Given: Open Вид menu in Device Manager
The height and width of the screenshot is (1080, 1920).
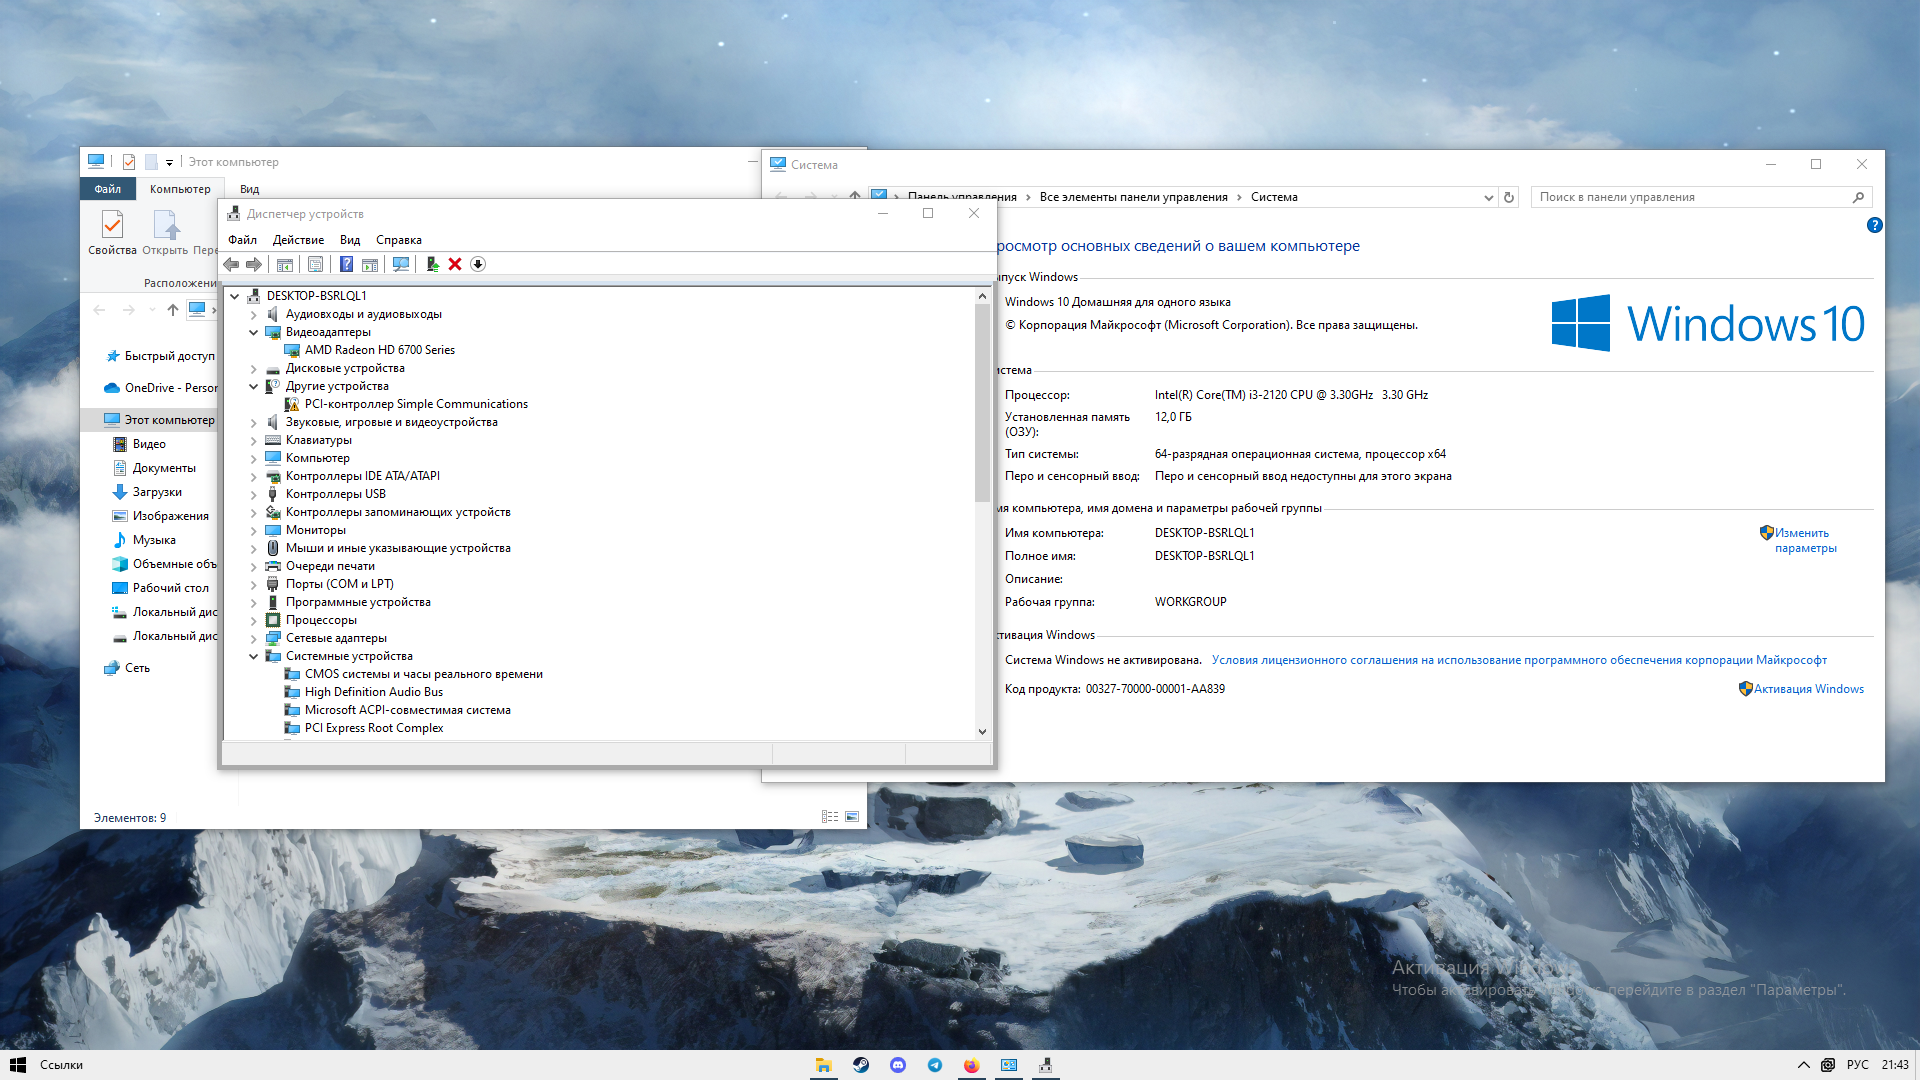Looking at the screenshot, I should tap(350, 240).
